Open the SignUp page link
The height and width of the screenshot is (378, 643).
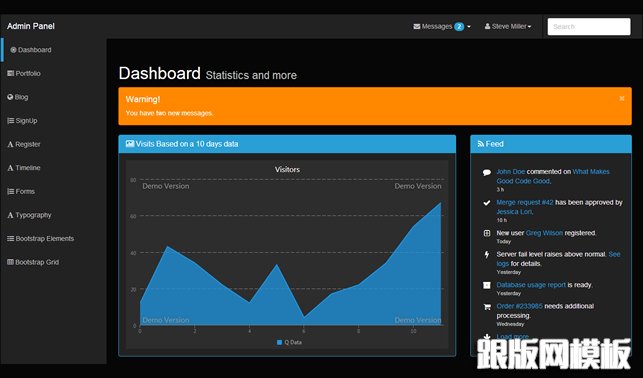53,121
